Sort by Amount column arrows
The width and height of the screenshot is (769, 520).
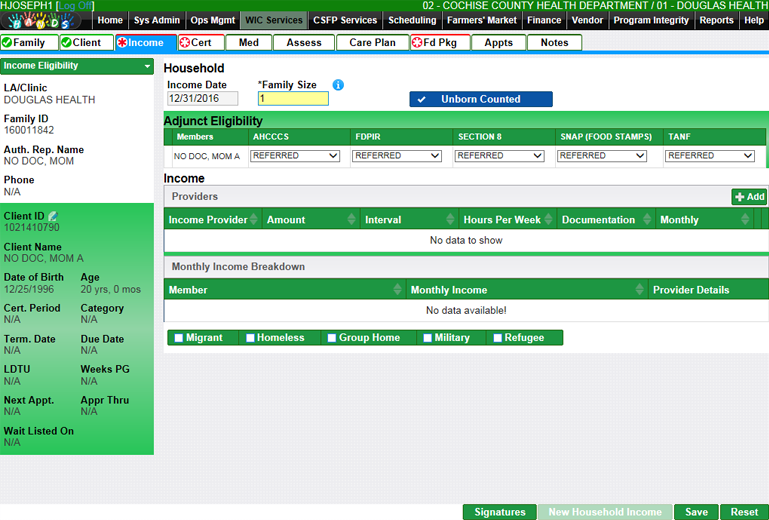[x=351, y=220]
